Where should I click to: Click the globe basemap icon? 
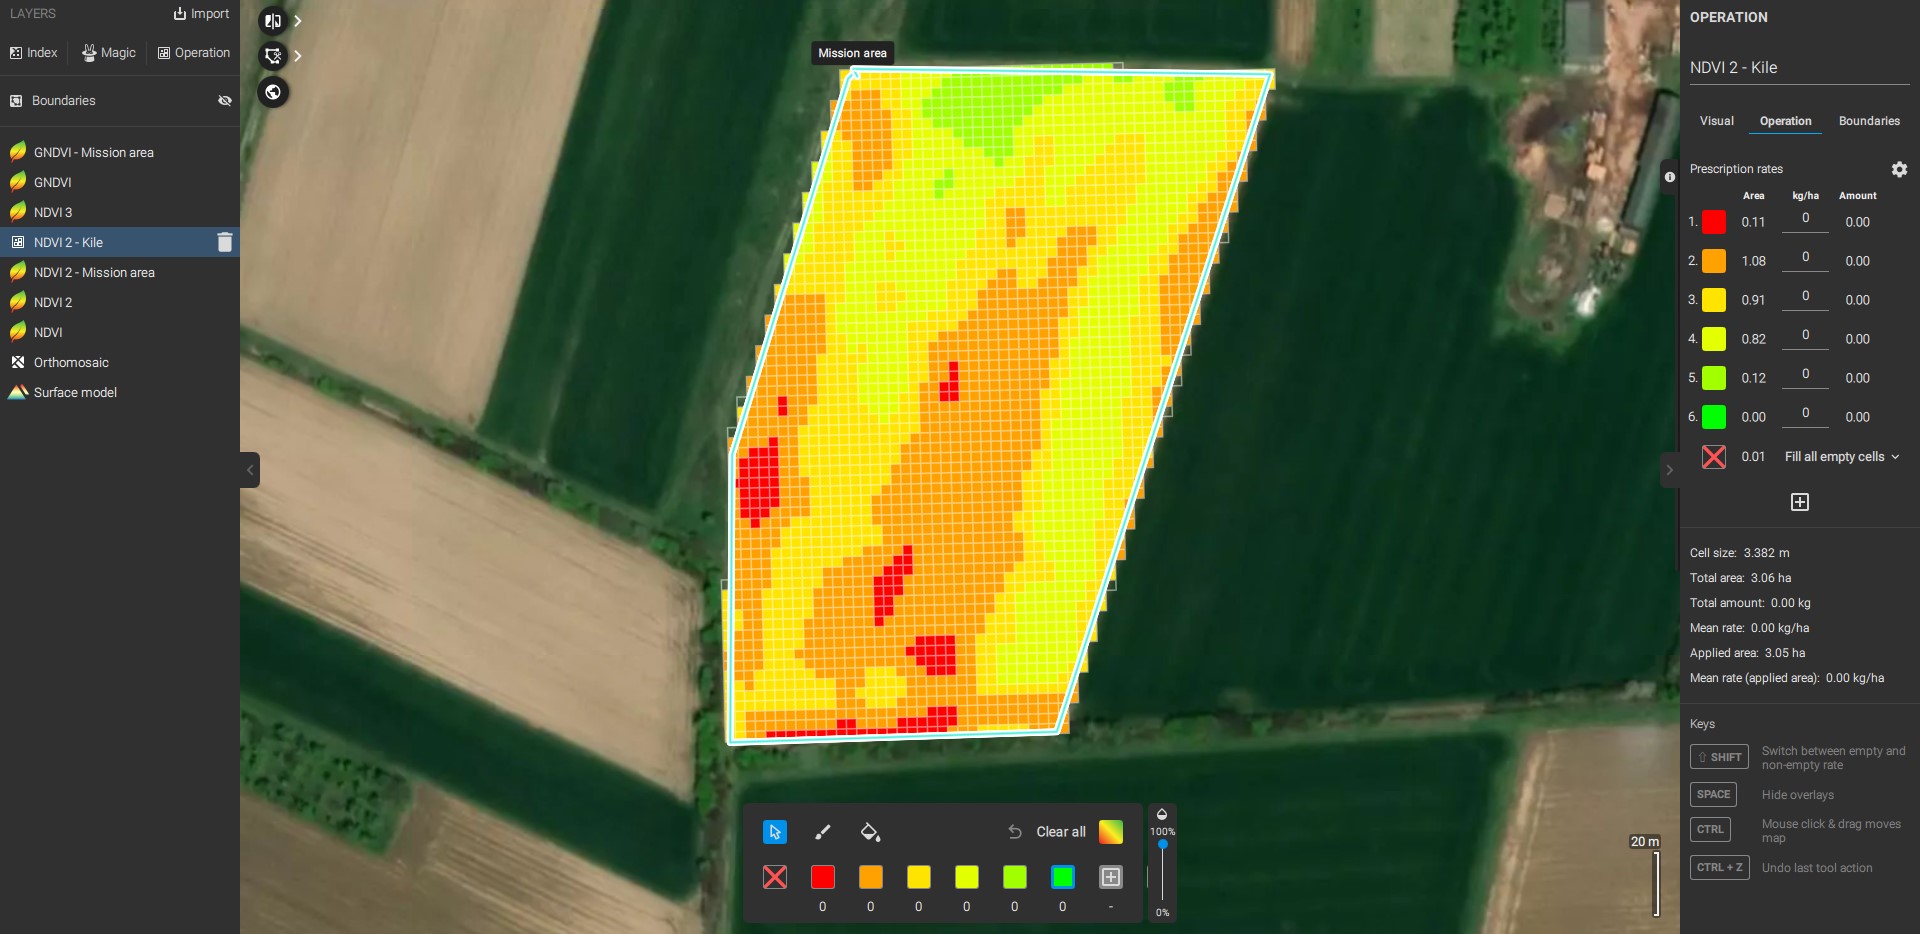[x=273, y=92]
